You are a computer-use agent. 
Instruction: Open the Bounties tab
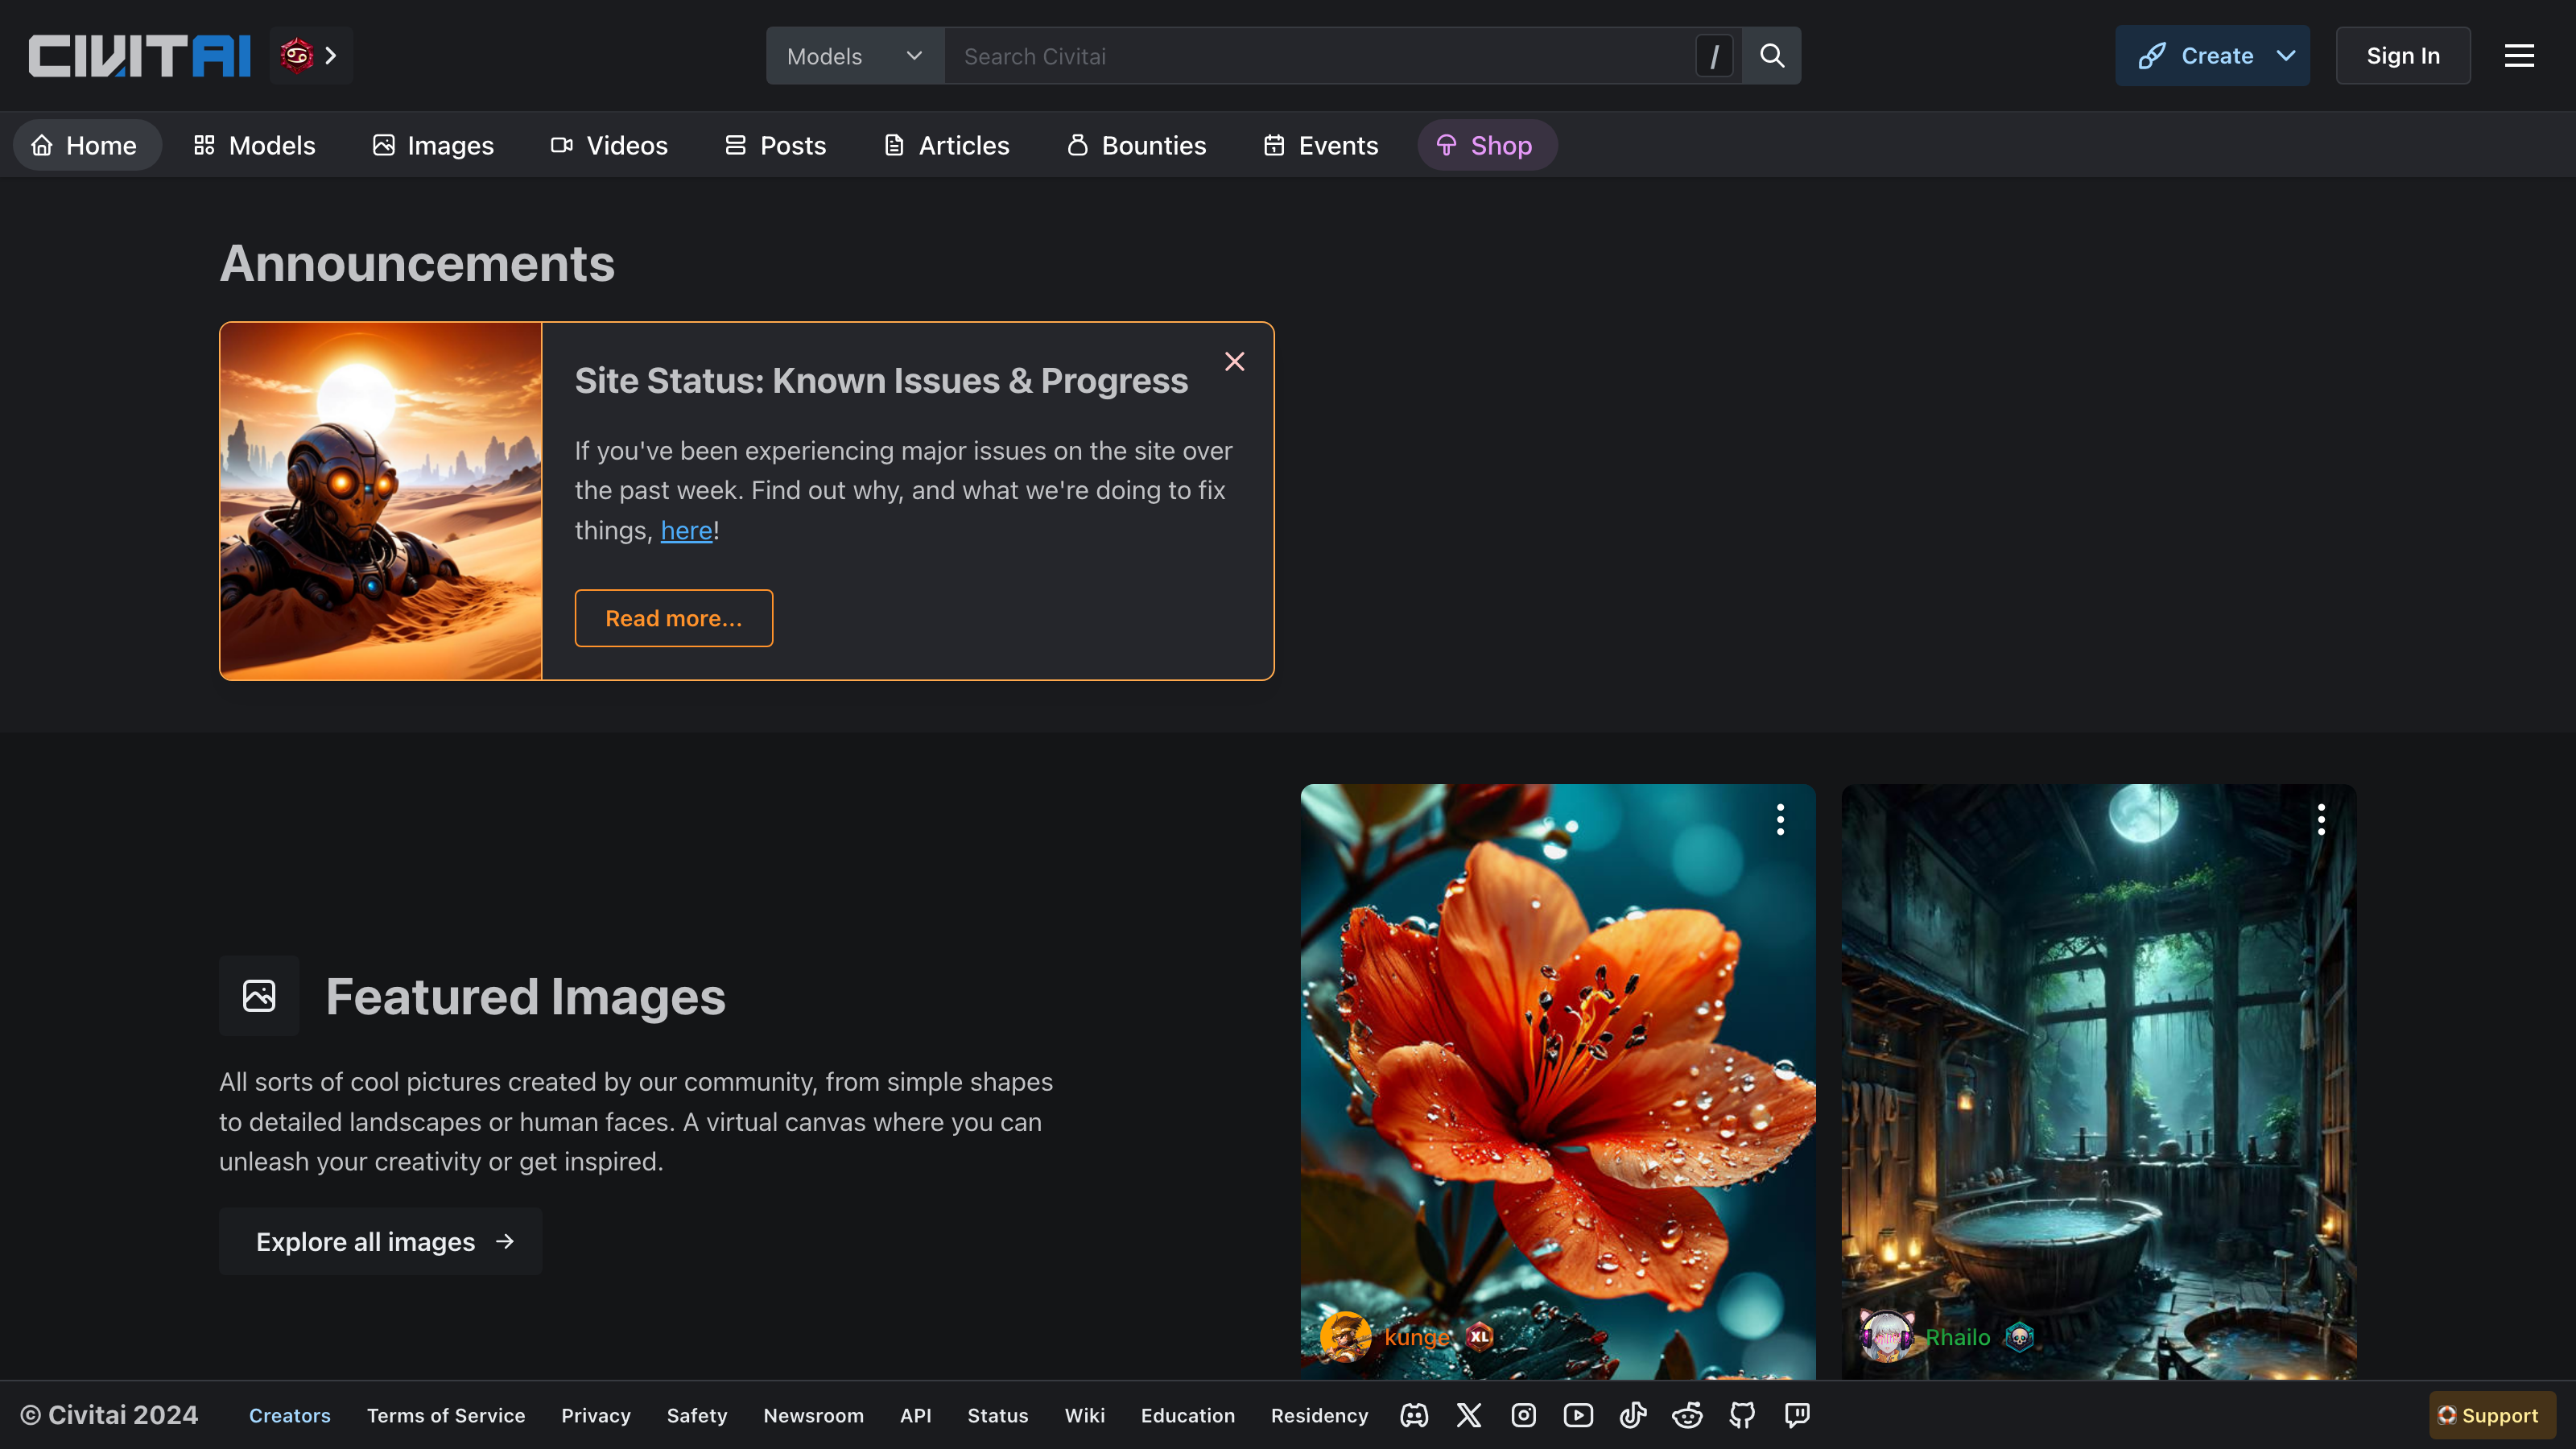[x=1137, y=145]
